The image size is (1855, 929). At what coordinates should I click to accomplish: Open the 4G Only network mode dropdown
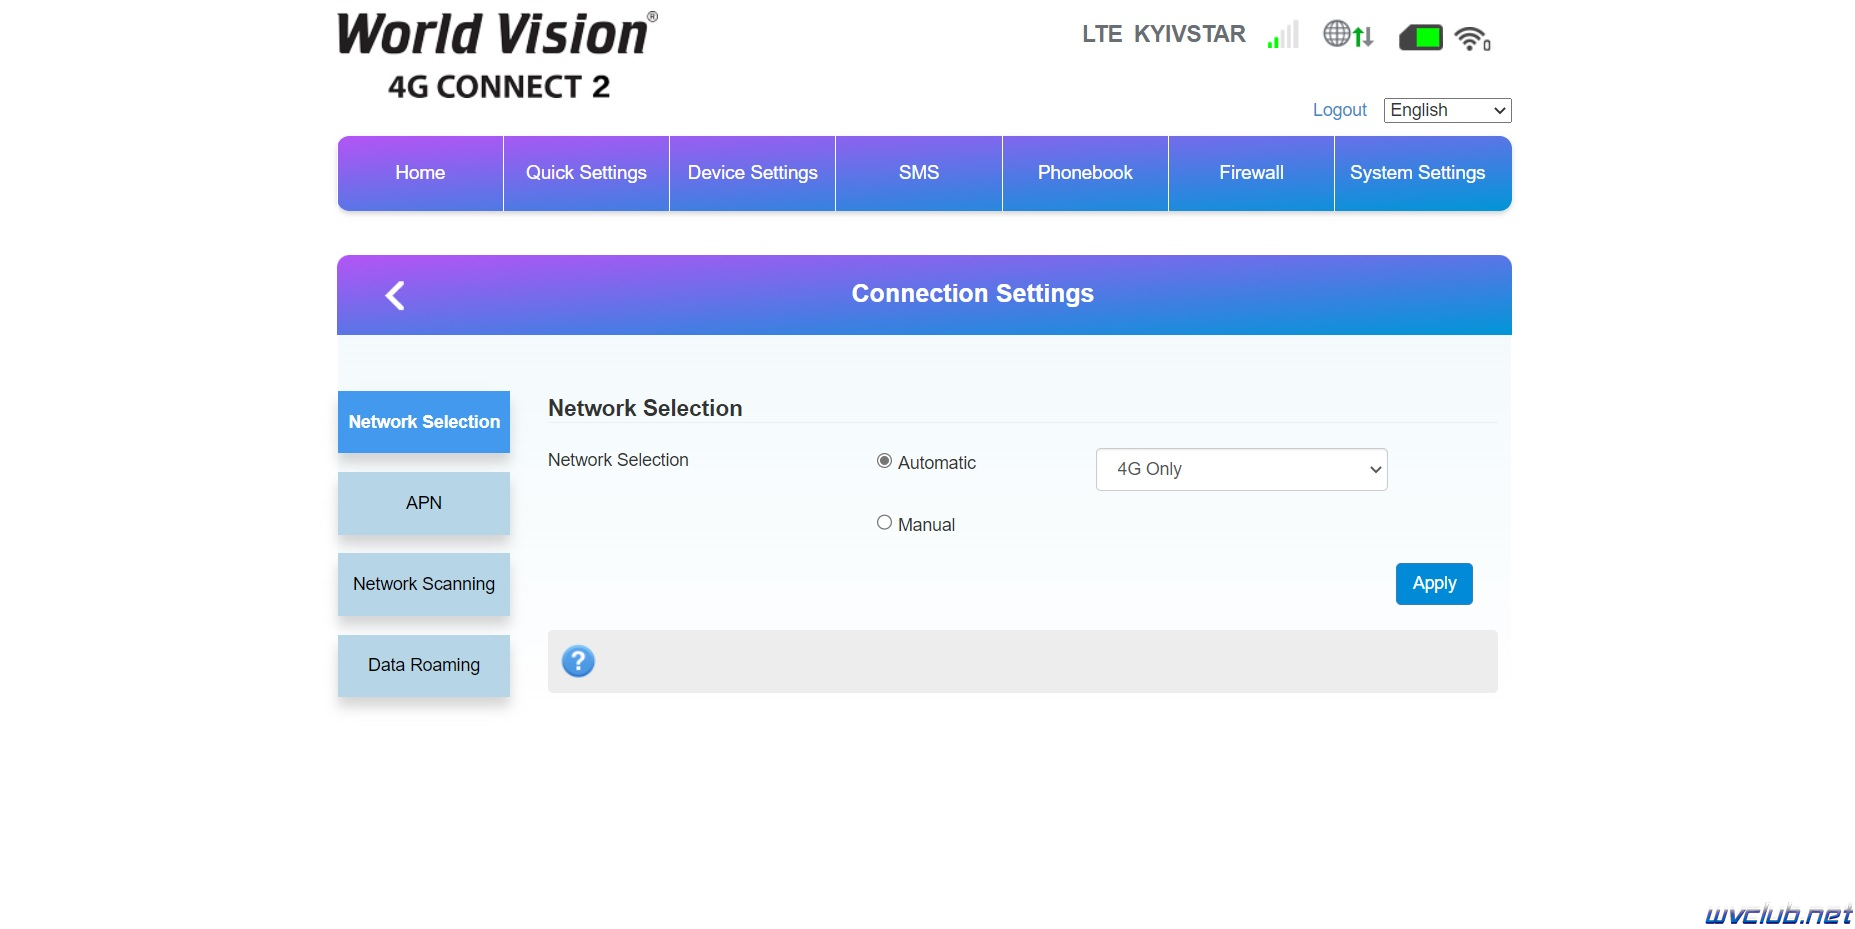[1241, 469]
